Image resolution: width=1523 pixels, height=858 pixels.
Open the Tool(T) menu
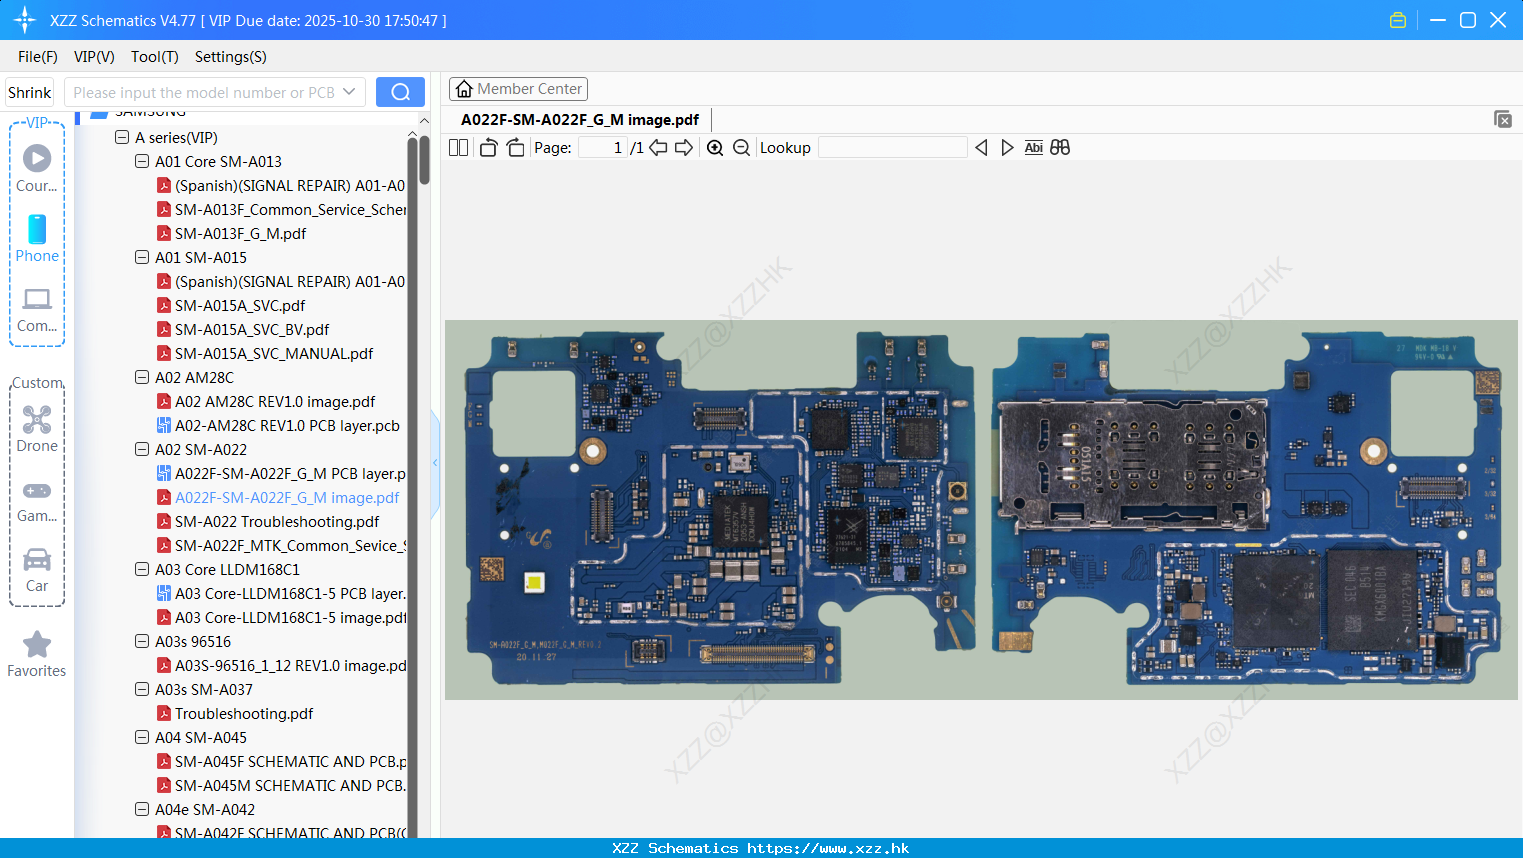[x=154, y=57]
